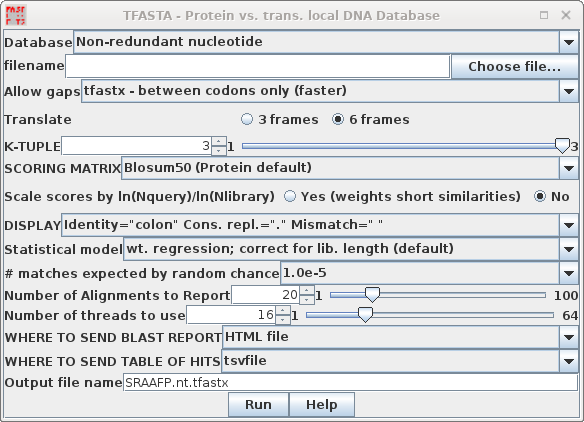Open the matches expected by random chance dropdown
The height and width of the screenshot is (422, 584).
click(x=568, y=273)
